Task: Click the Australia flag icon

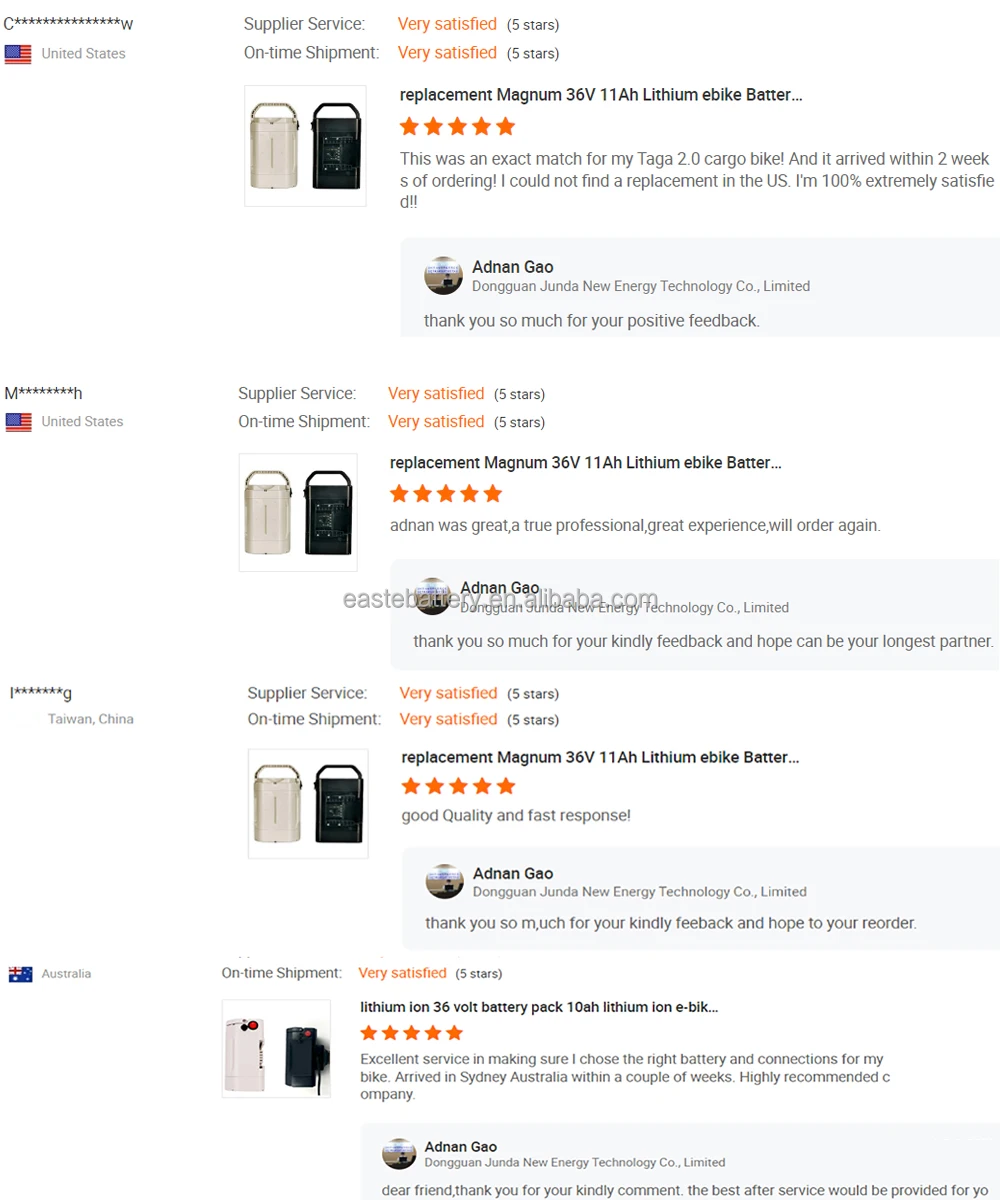Action: click(20, 974)
